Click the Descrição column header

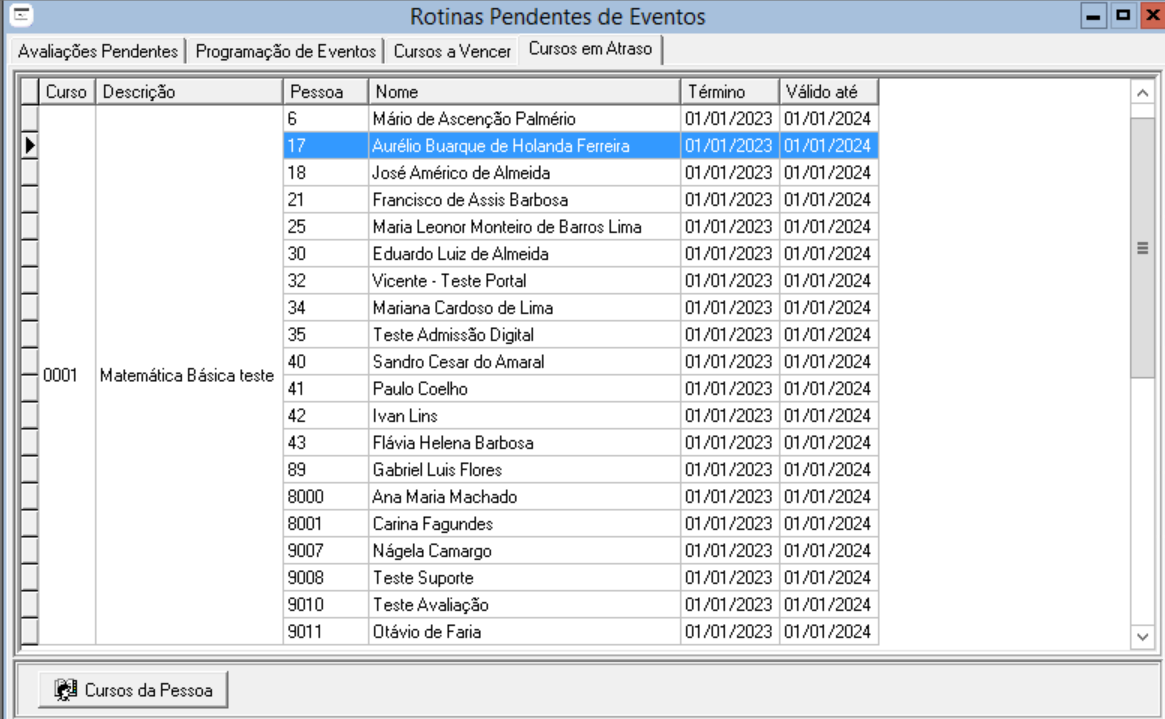pyautogui.click(x=189, y=92)
